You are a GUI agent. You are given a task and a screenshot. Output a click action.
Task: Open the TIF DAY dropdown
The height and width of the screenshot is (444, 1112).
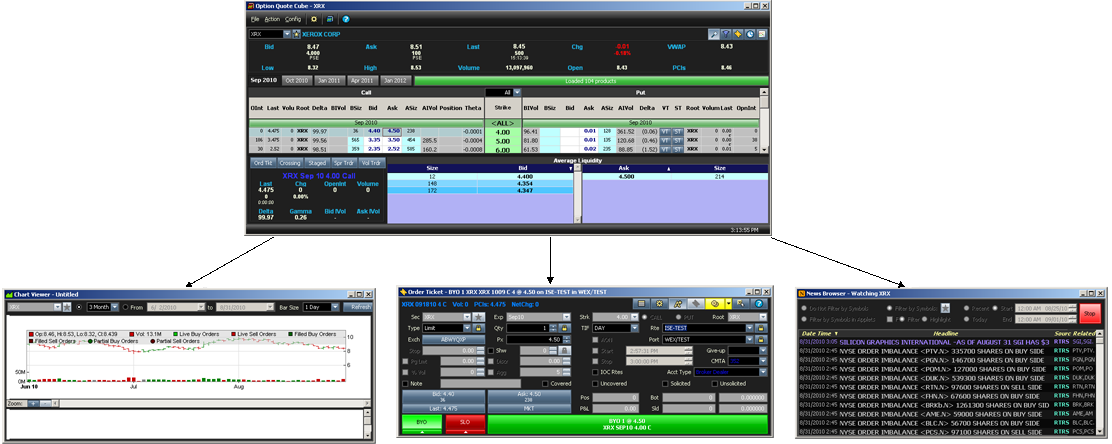635,328
